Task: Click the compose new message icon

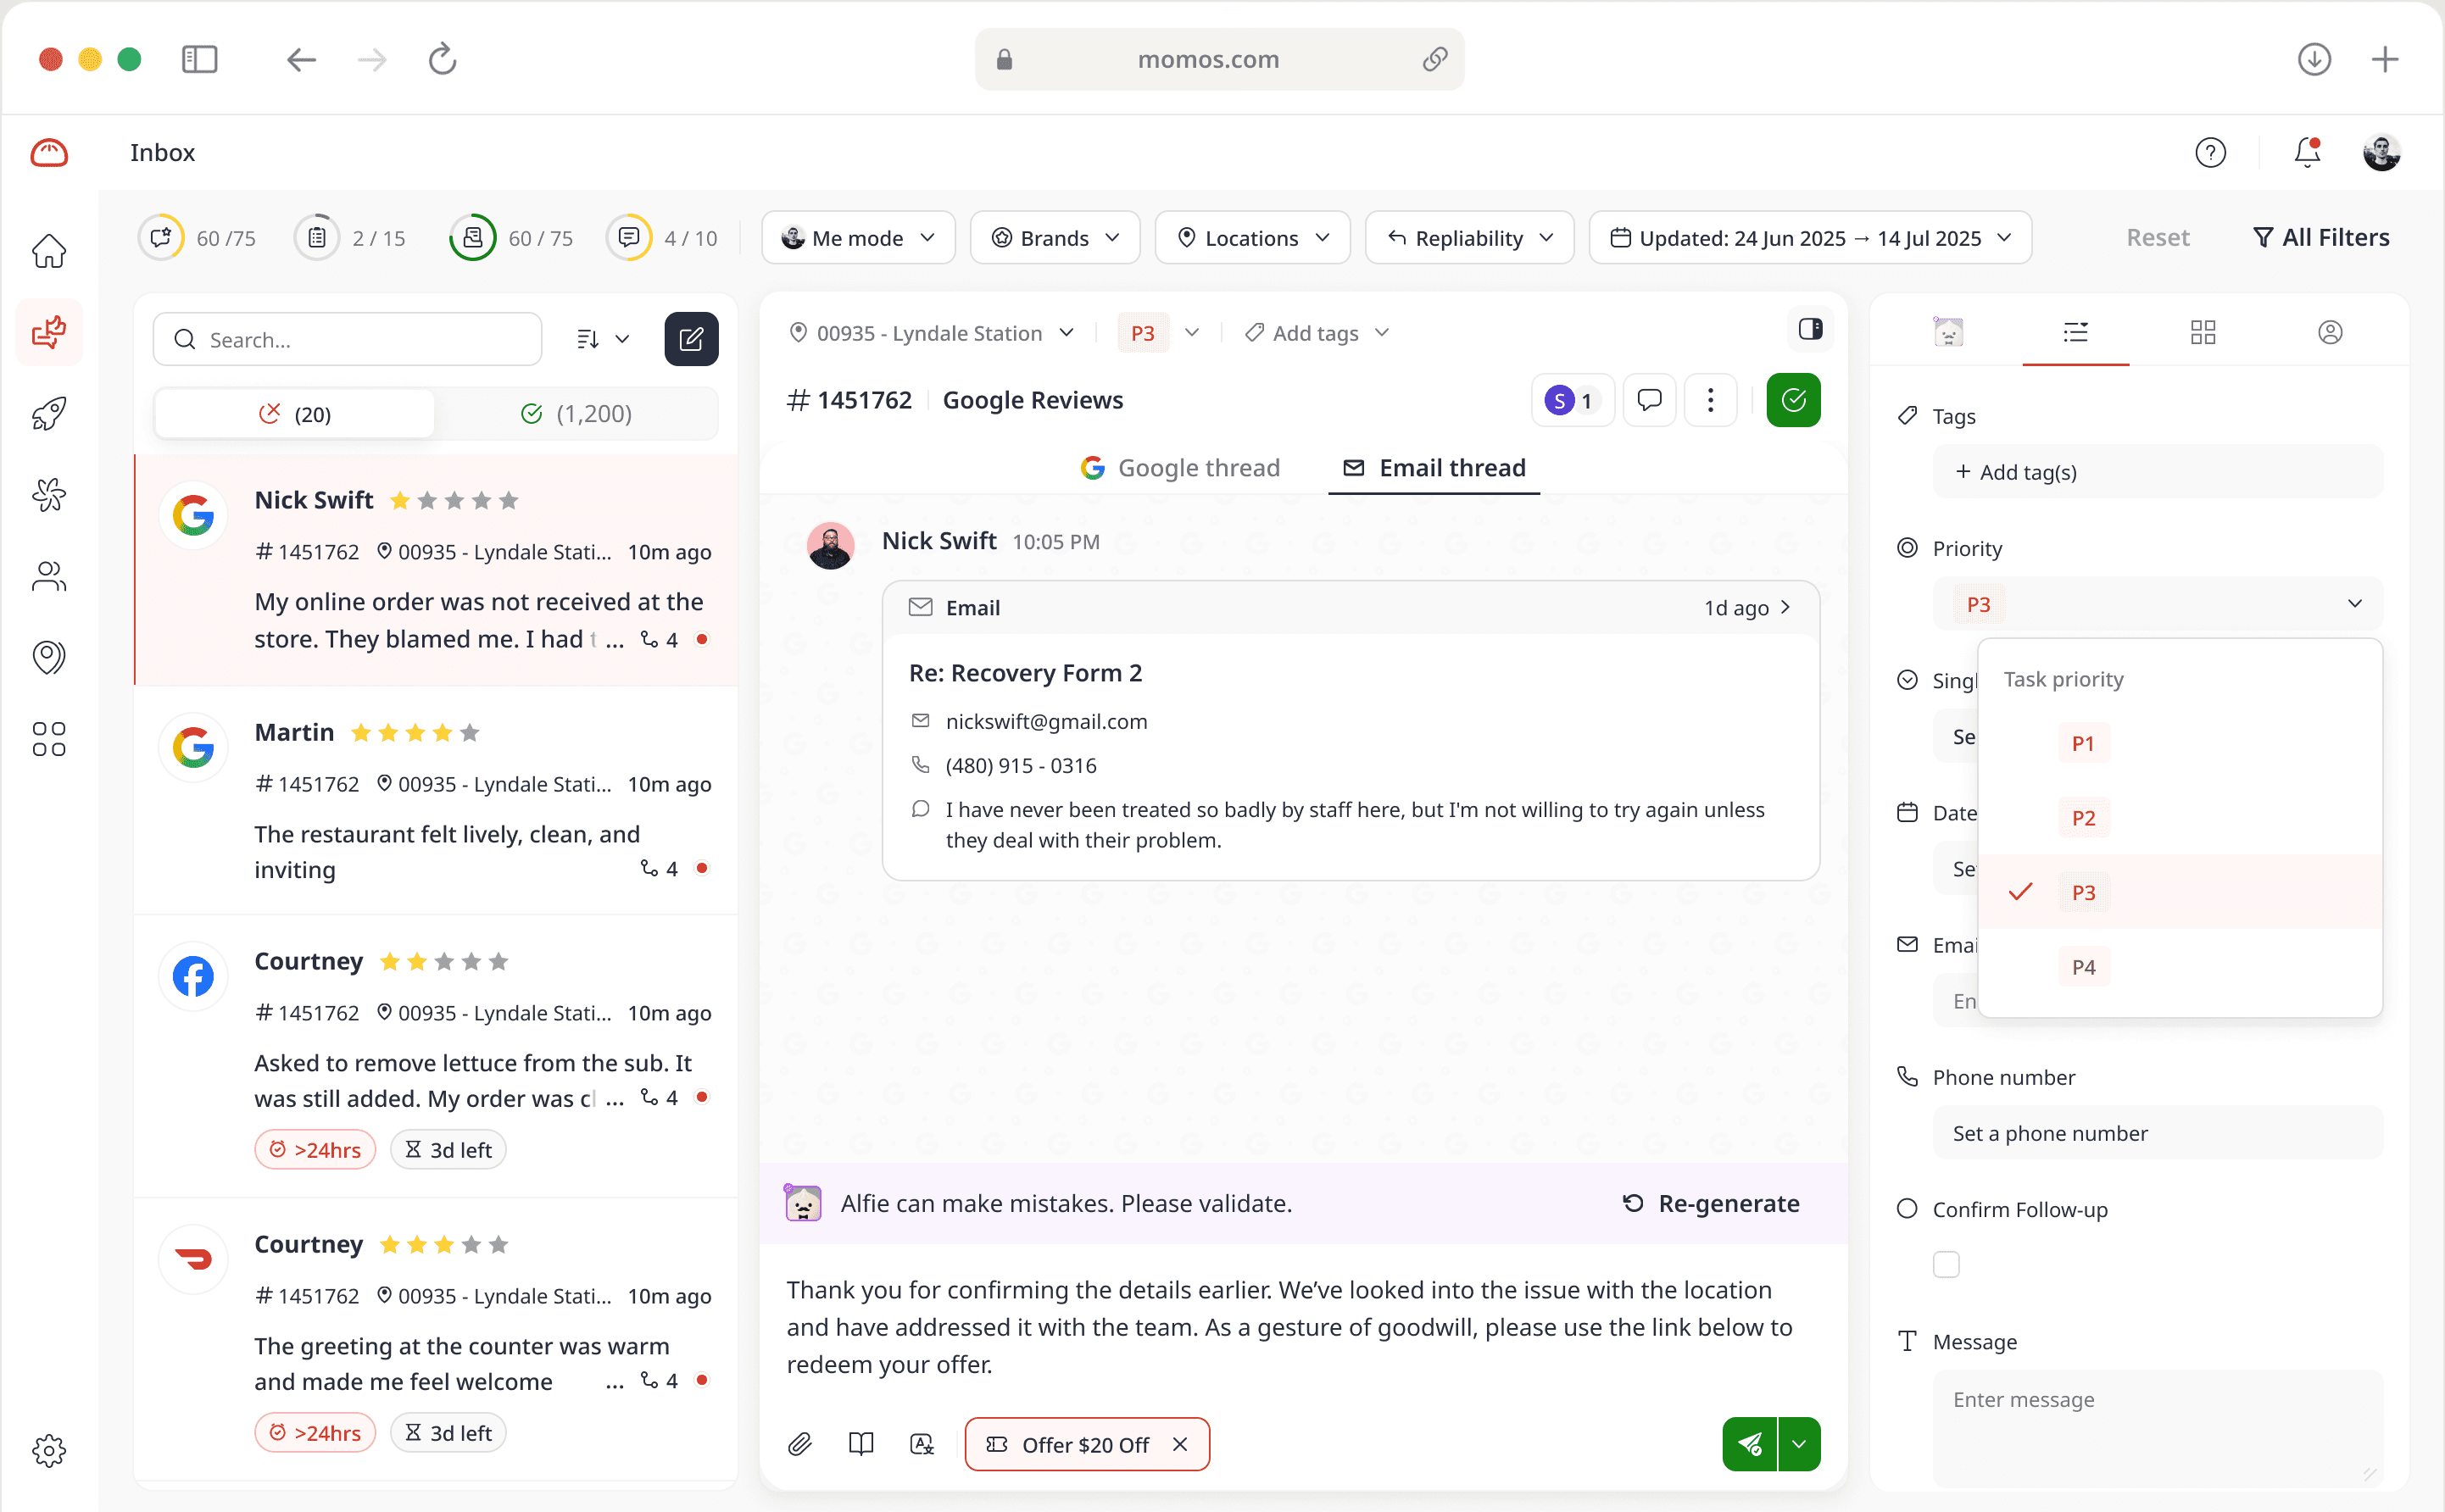Action: coord(691,339)
